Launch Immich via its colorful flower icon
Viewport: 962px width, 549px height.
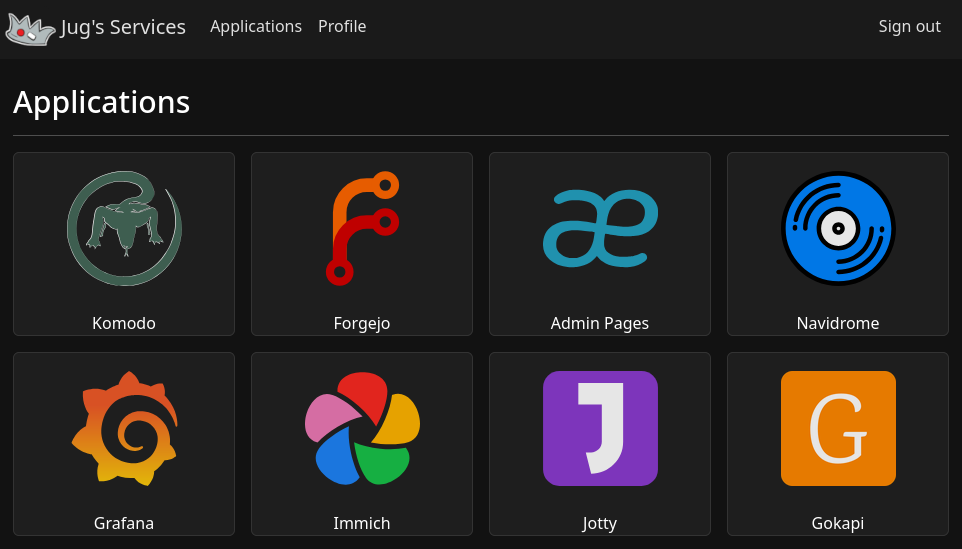(362, 428)
